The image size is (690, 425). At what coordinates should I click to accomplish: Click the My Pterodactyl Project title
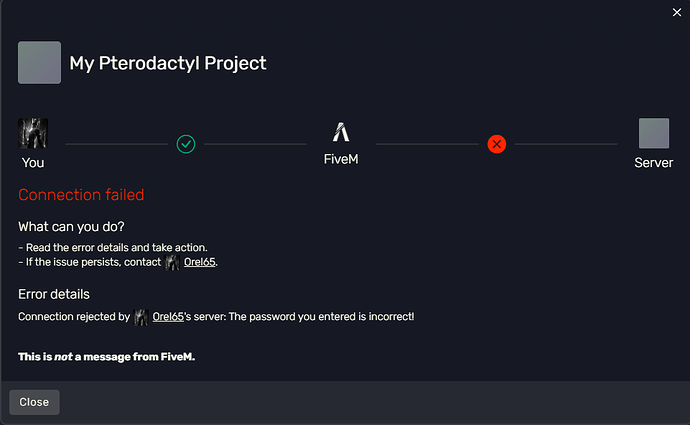[168, 63]
